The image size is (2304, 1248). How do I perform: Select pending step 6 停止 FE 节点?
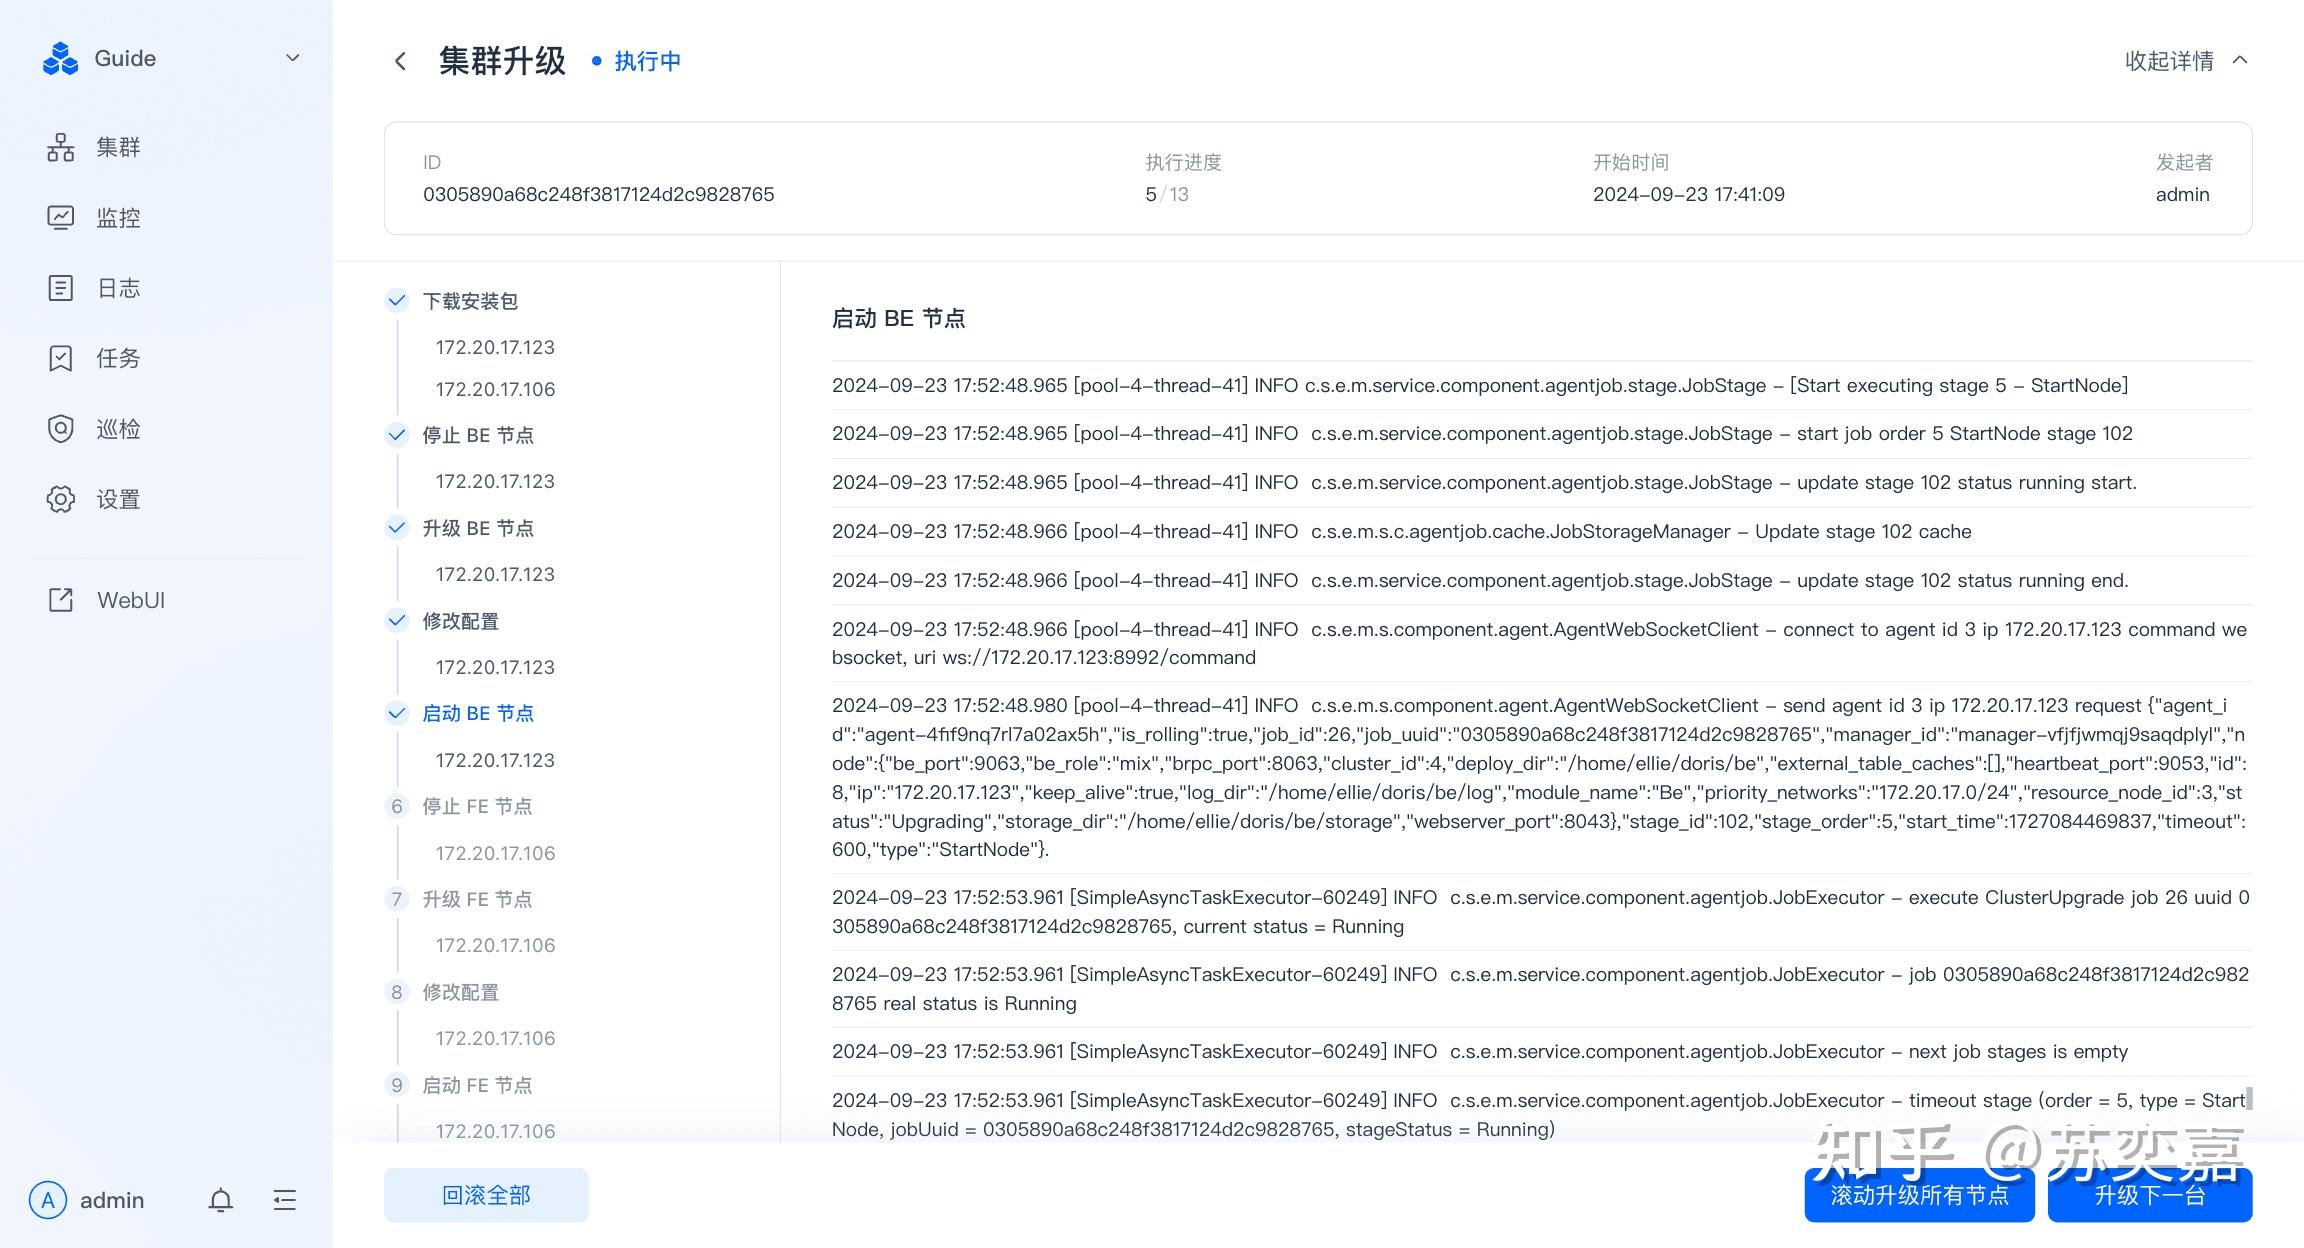(476, 806)
